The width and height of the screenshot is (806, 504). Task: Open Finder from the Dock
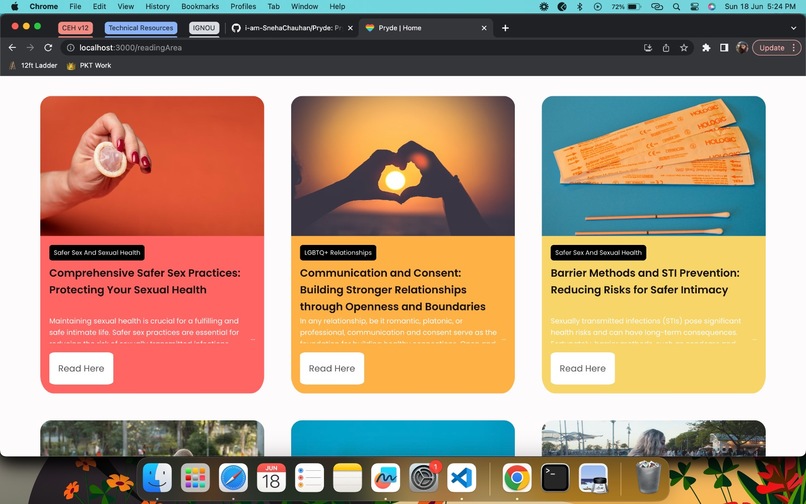[x=157, y=478]
